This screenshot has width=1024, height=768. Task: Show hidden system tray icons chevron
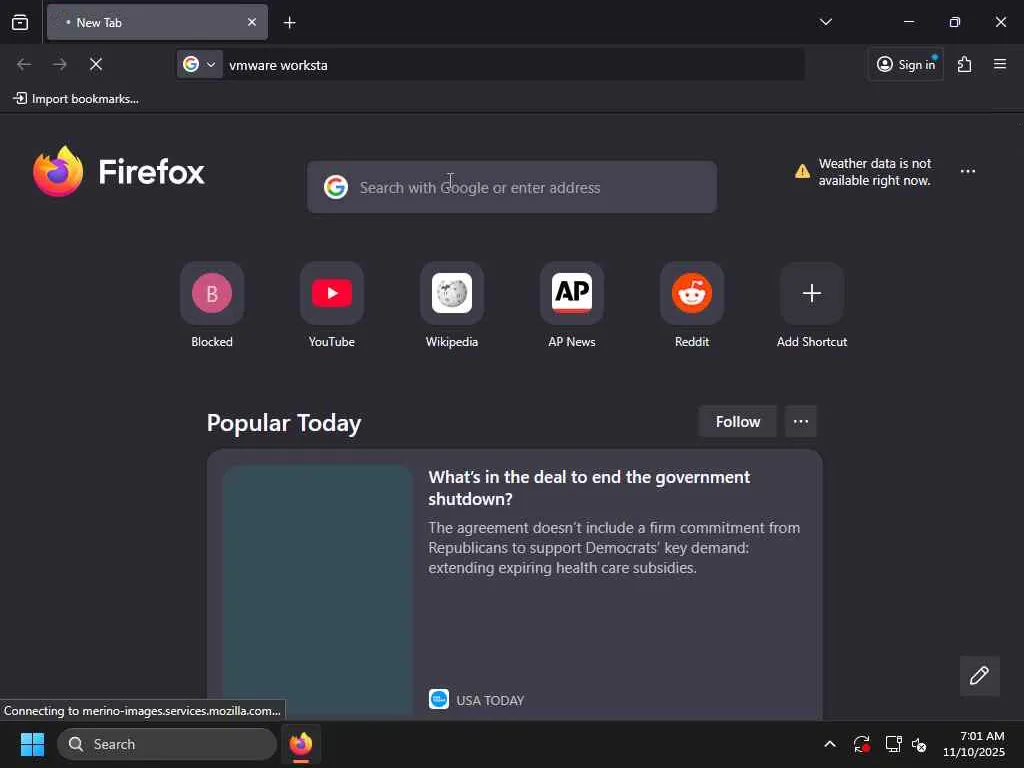(829, 744)
